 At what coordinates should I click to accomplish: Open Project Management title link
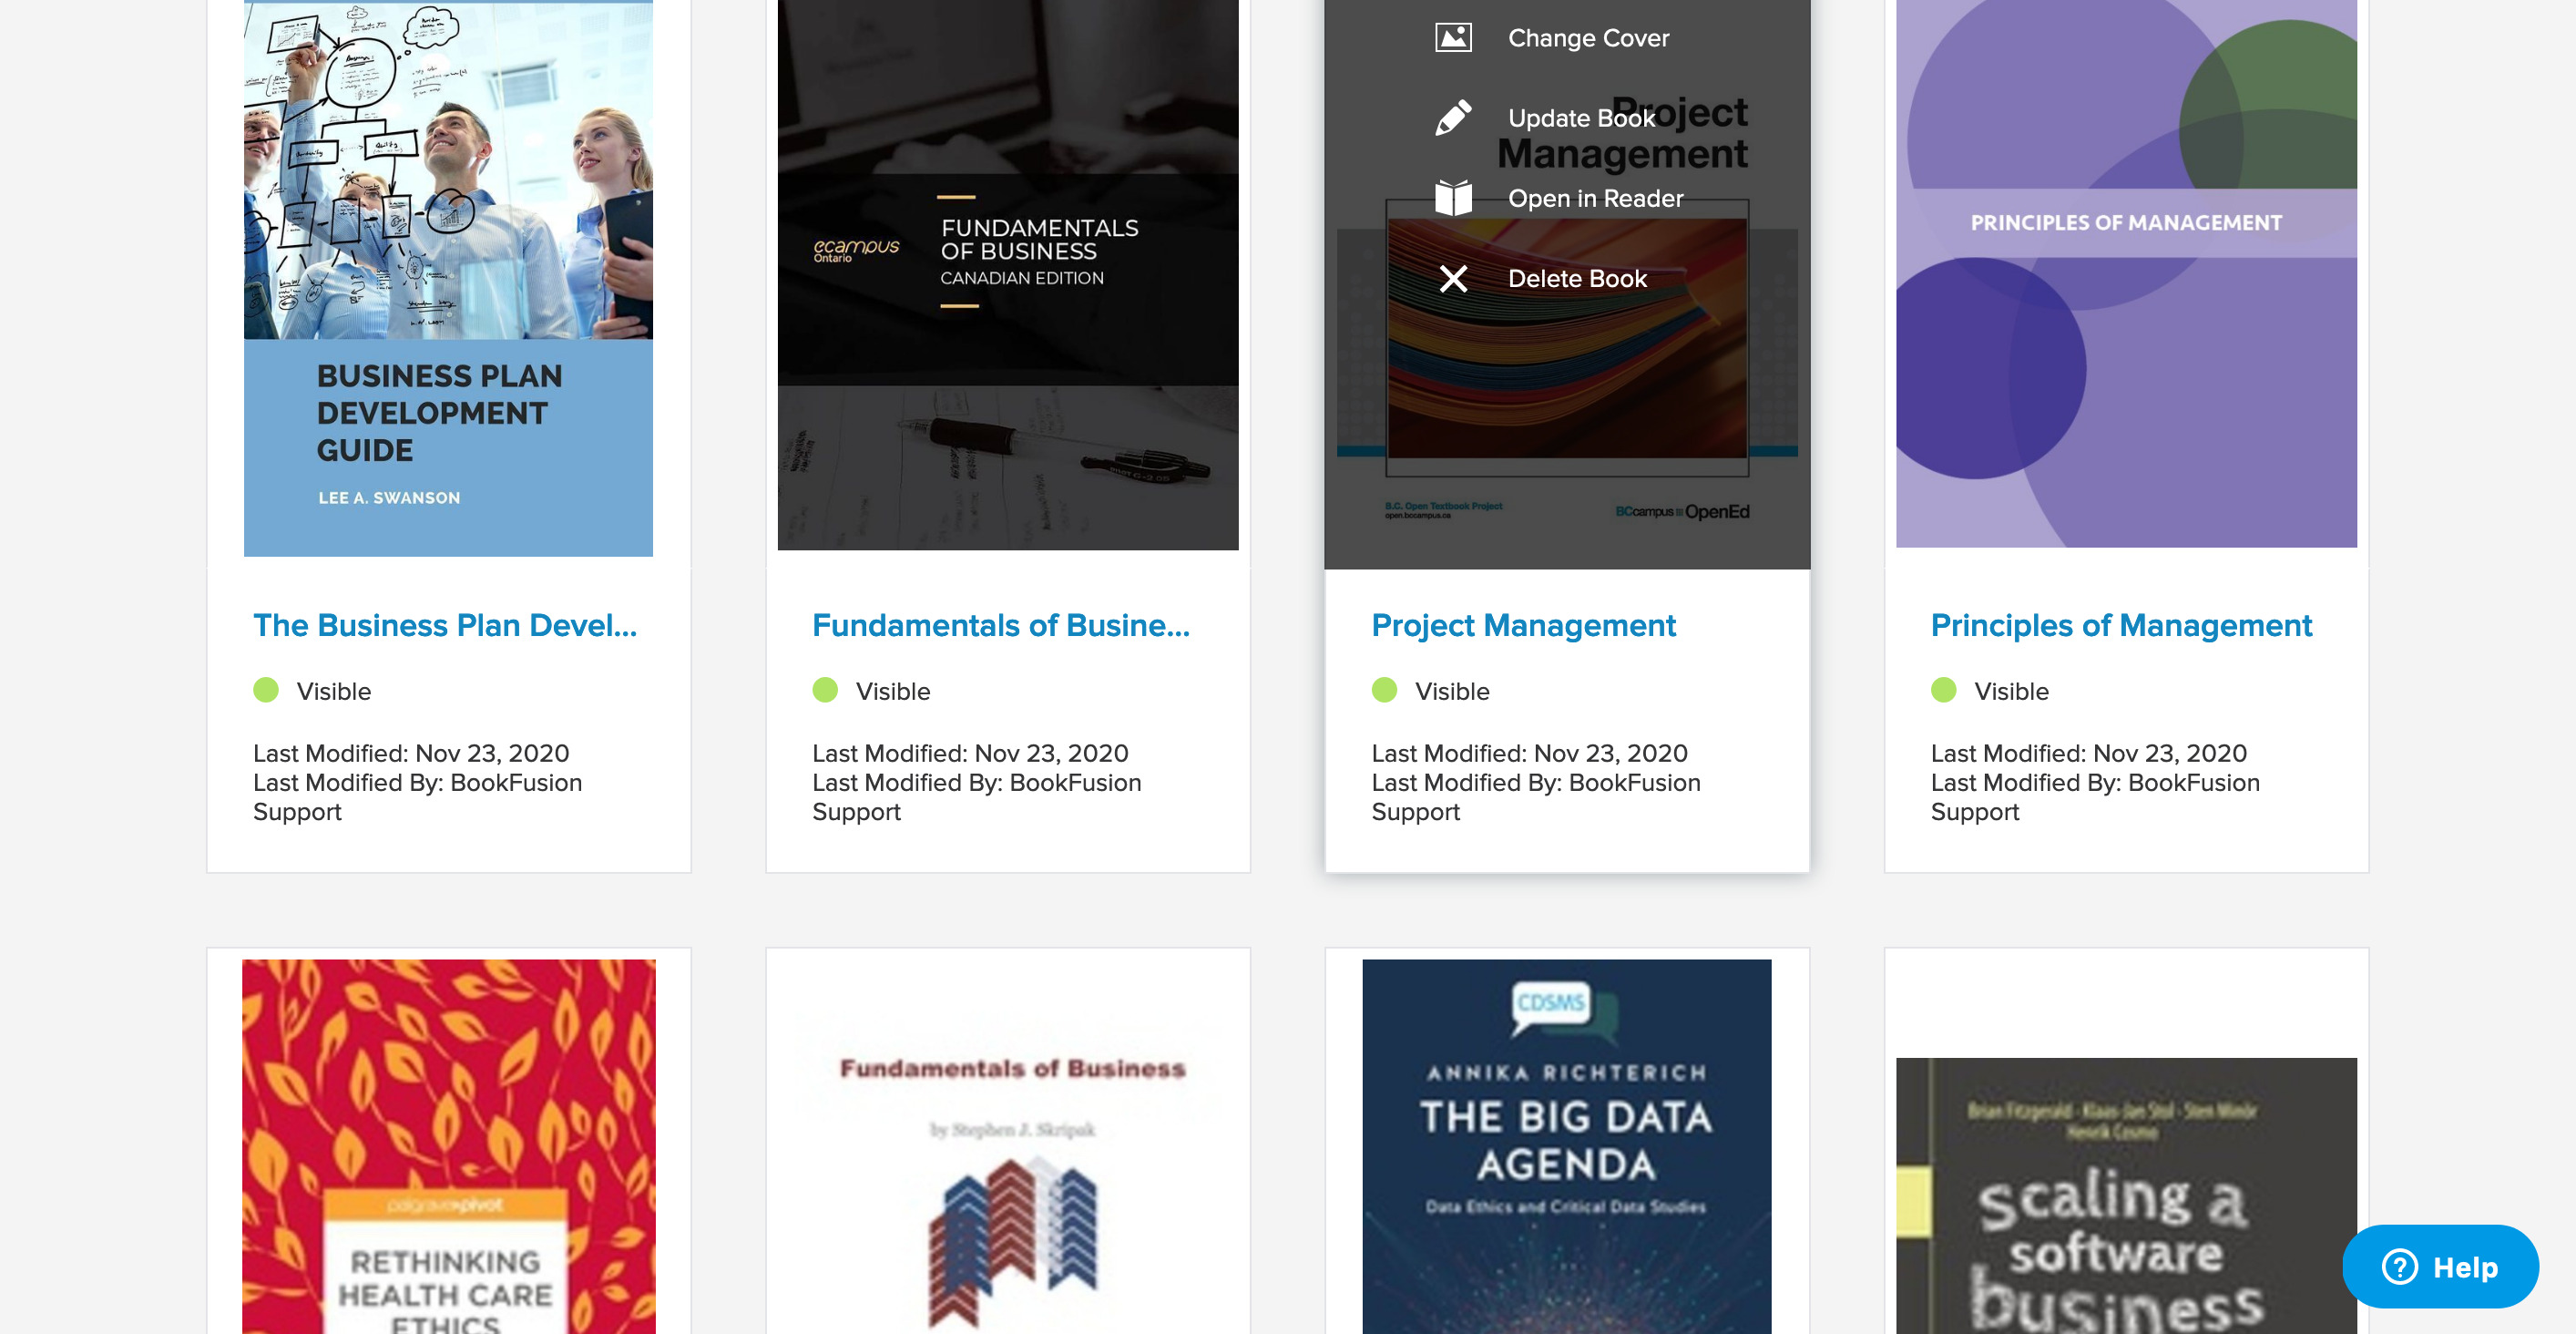tap(1523, 625)
